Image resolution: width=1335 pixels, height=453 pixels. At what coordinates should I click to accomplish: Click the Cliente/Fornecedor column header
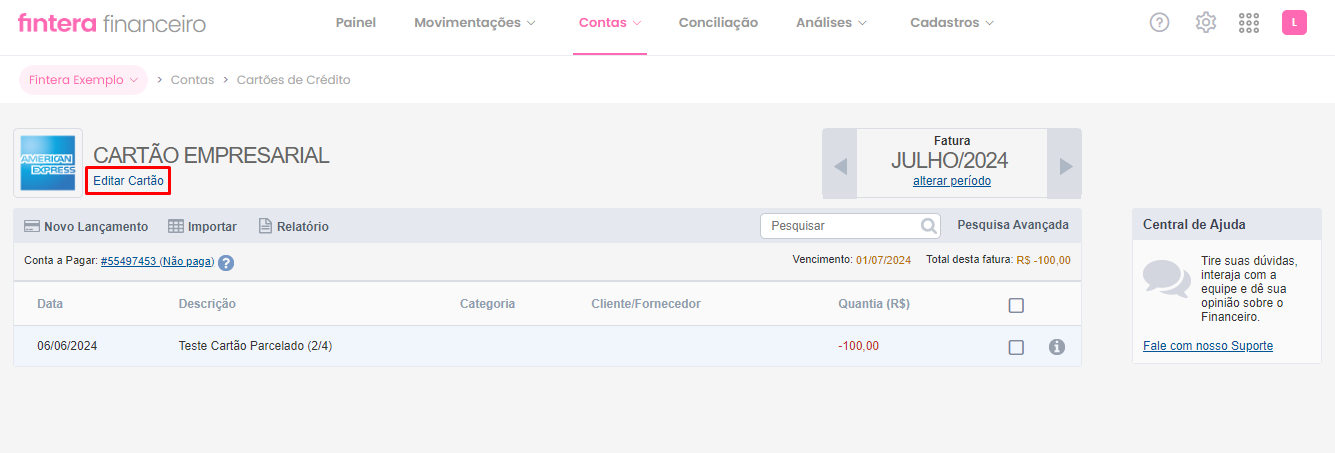click(646, 304)
